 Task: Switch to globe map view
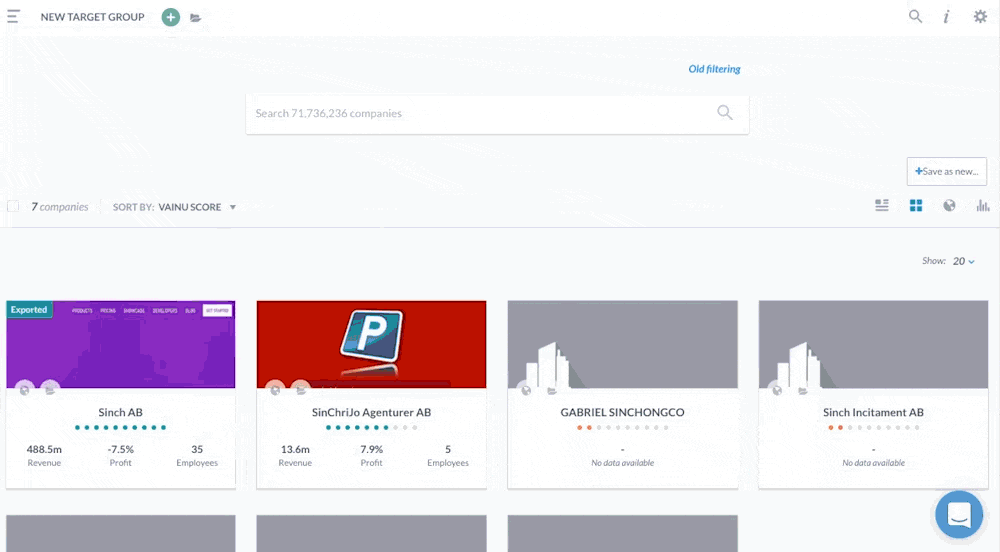click(x=949, y=206)
